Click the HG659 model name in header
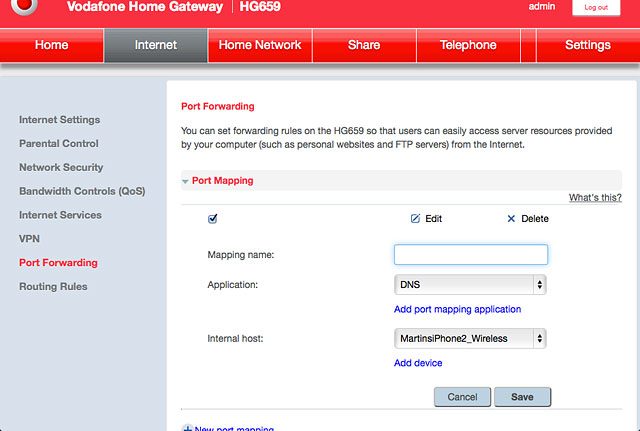Image resolution: width=640 pixels, height=431 pixels. 260,6
